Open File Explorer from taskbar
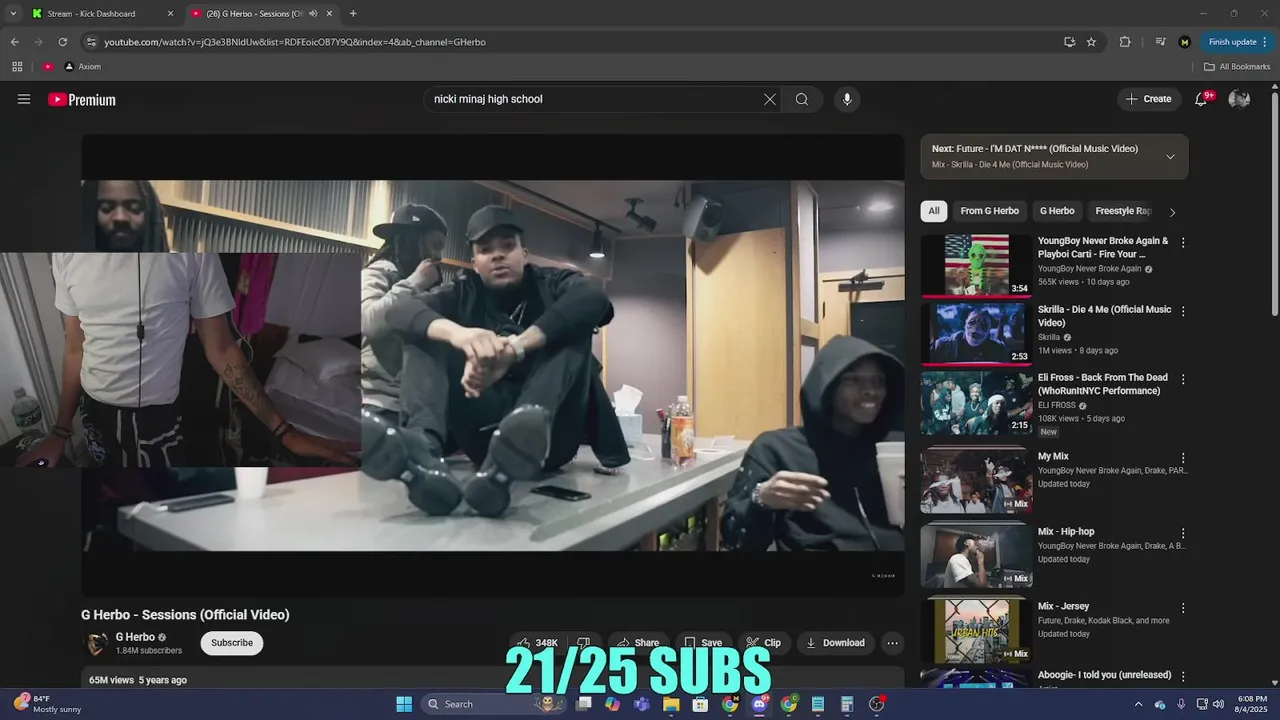 [671, 704]
